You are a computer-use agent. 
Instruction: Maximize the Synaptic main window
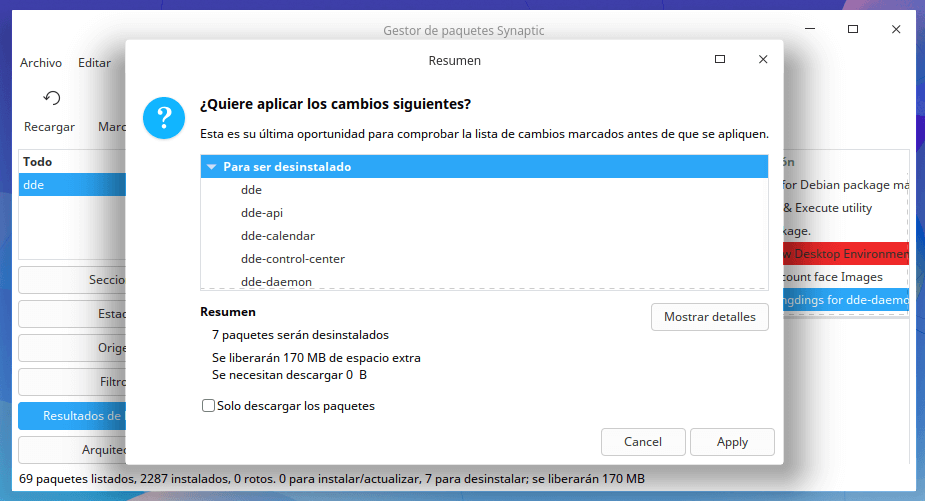coord(853,29)
